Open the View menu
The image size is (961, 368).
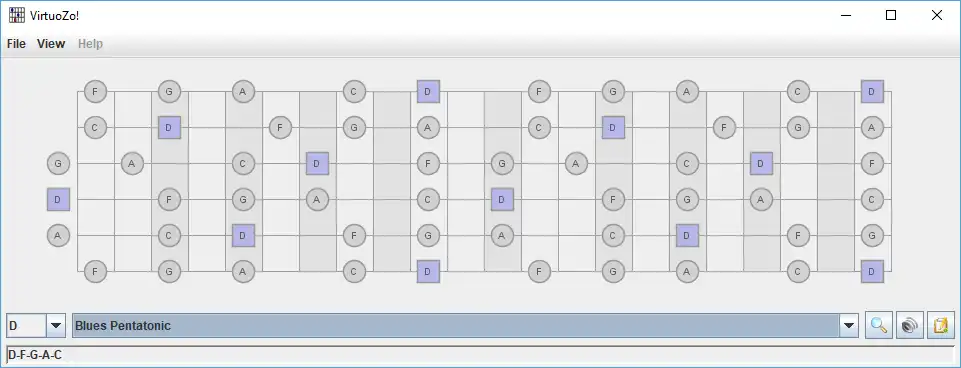pos(51,44)
